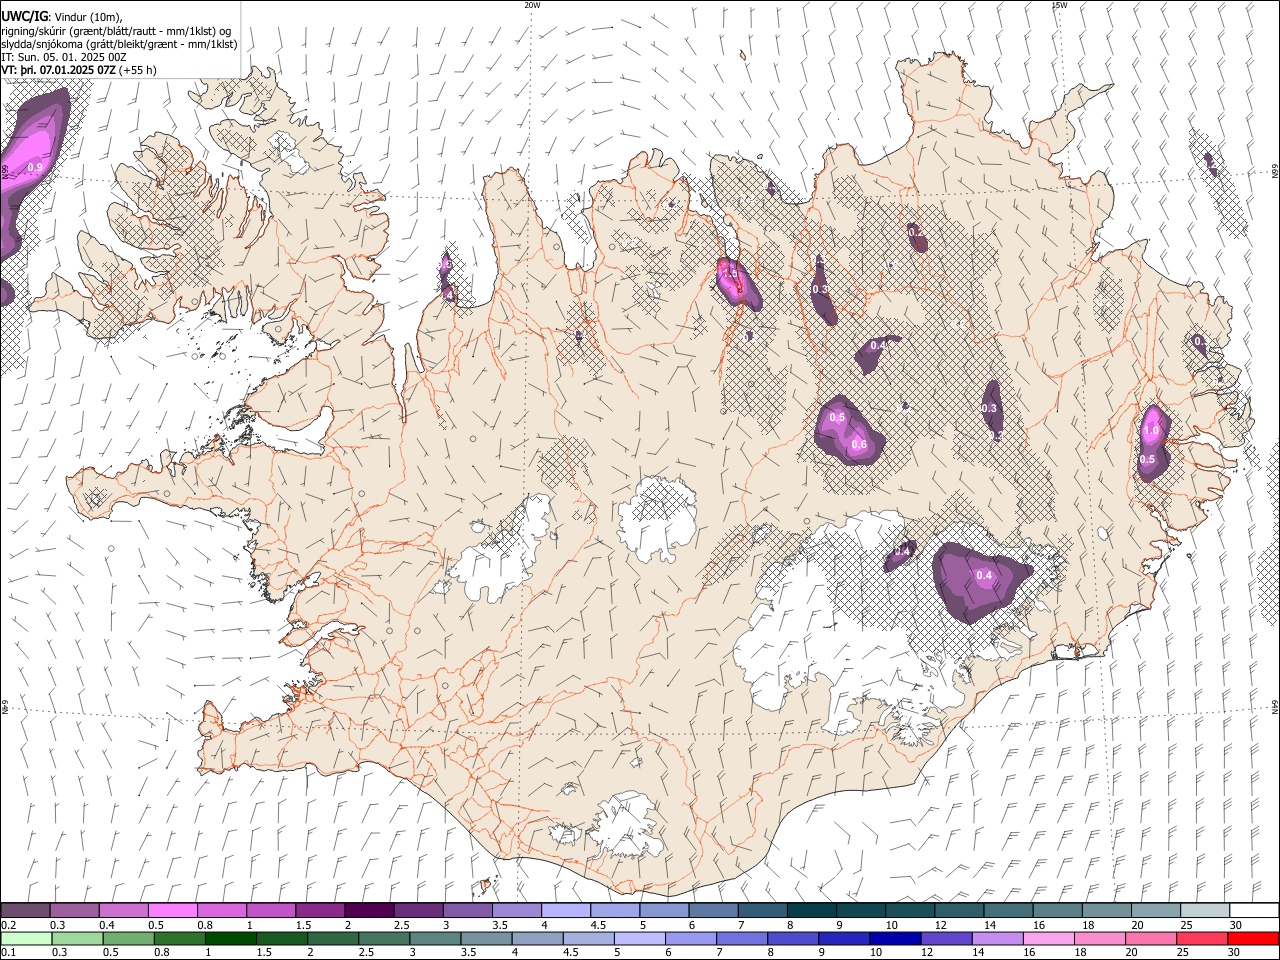Click the "15W" longitude label
The height and width of the screenshot is (960, 1280).
pos(1059,5)
